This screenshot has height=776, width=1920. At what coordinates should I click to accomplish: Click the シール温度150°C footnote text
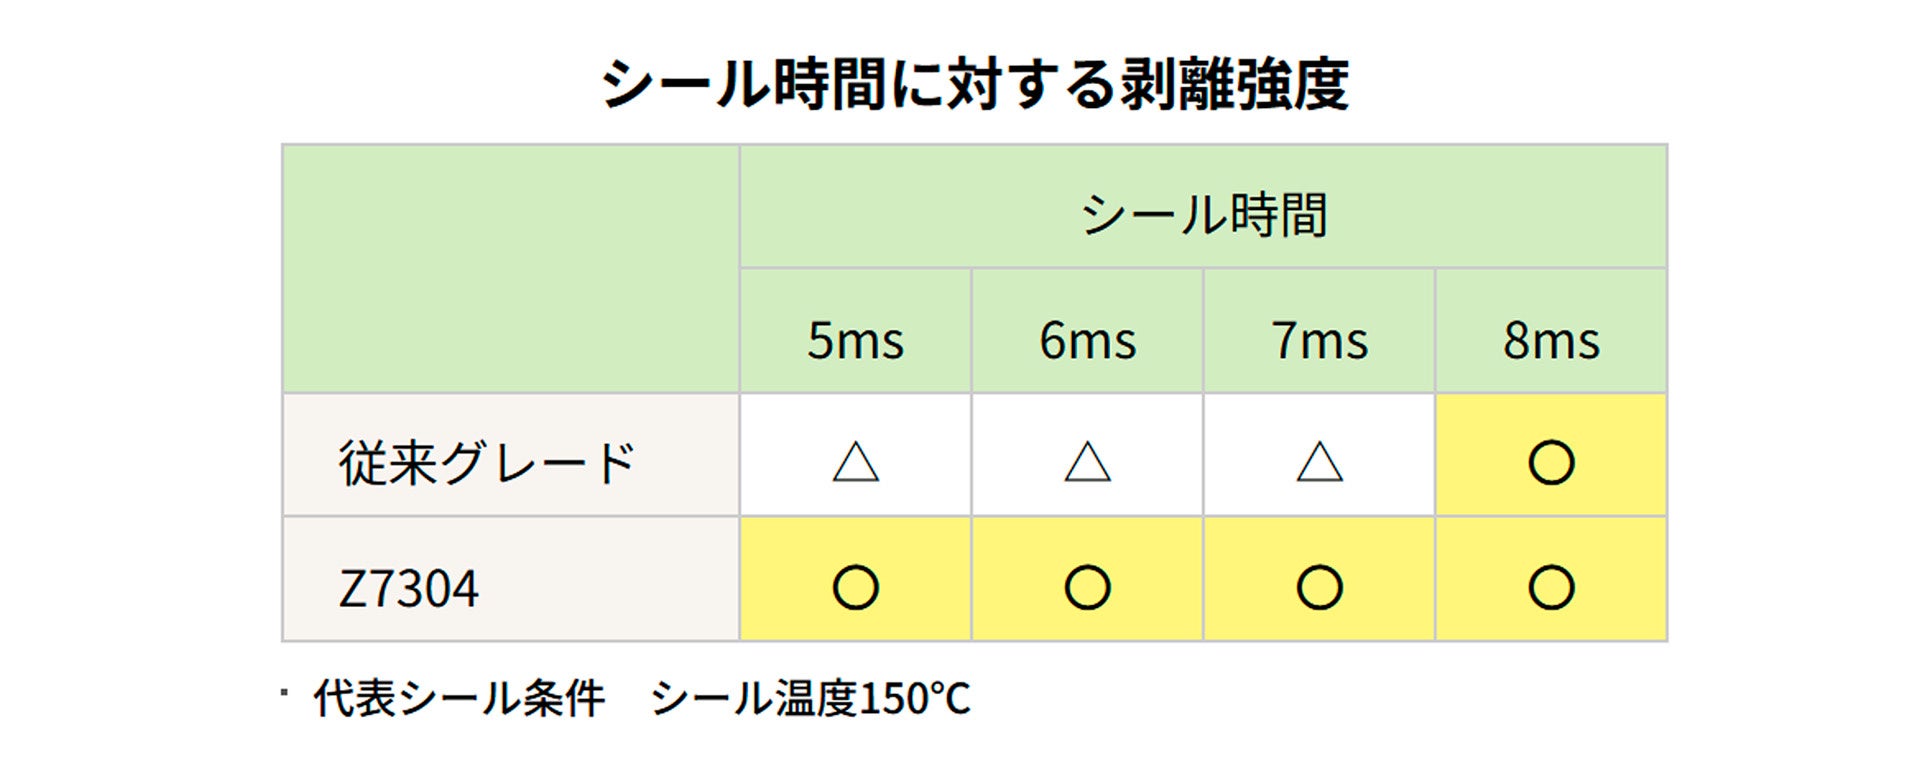(810, 698)
